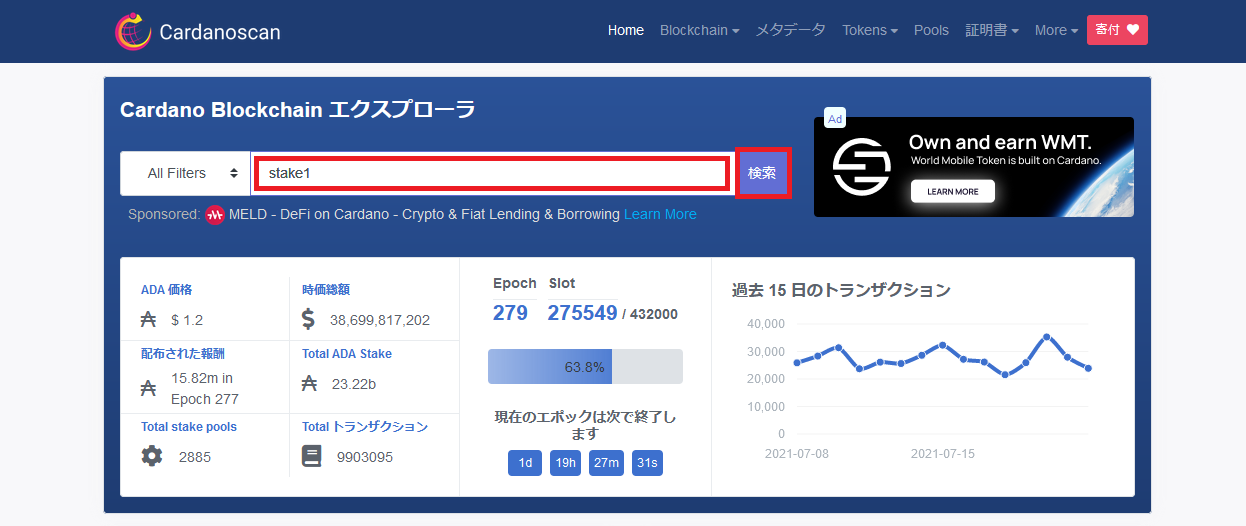1246x526 pixels.
Task: Click the MELD sponsor logo icon
Action: [x=215, y=215]
